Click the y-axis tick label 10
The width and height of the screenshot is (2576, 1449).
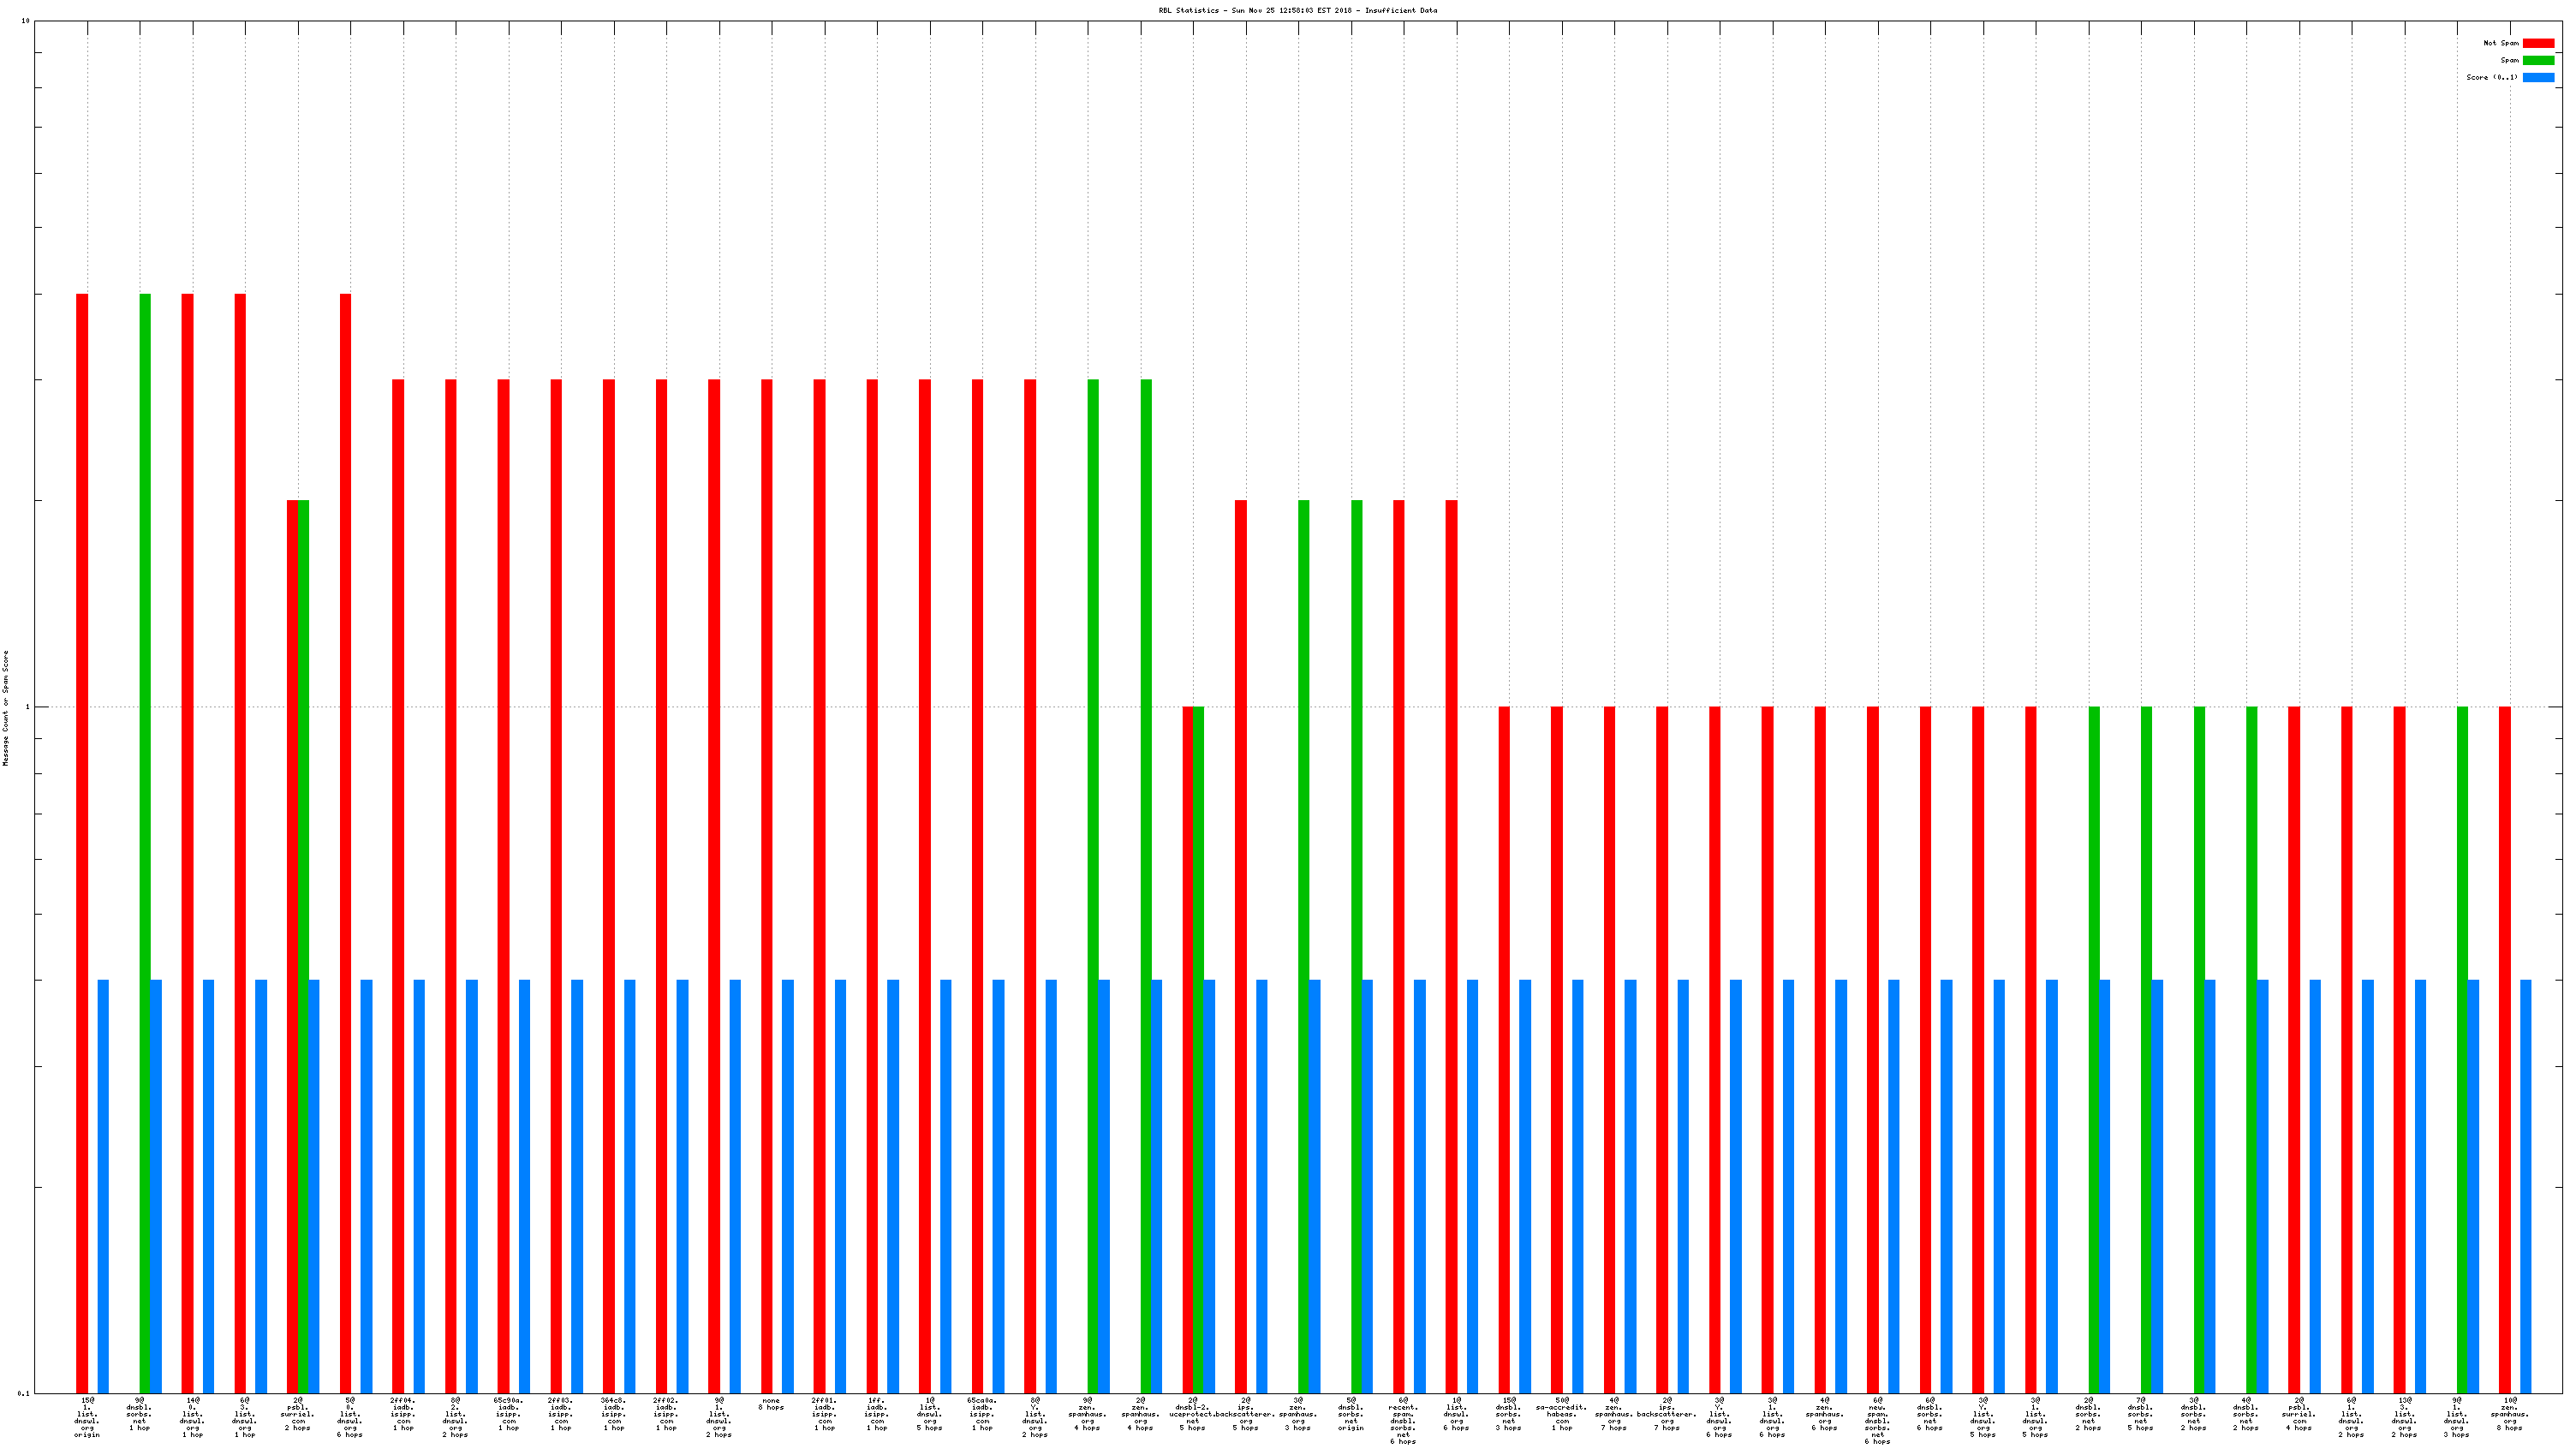tap(25, 21)
